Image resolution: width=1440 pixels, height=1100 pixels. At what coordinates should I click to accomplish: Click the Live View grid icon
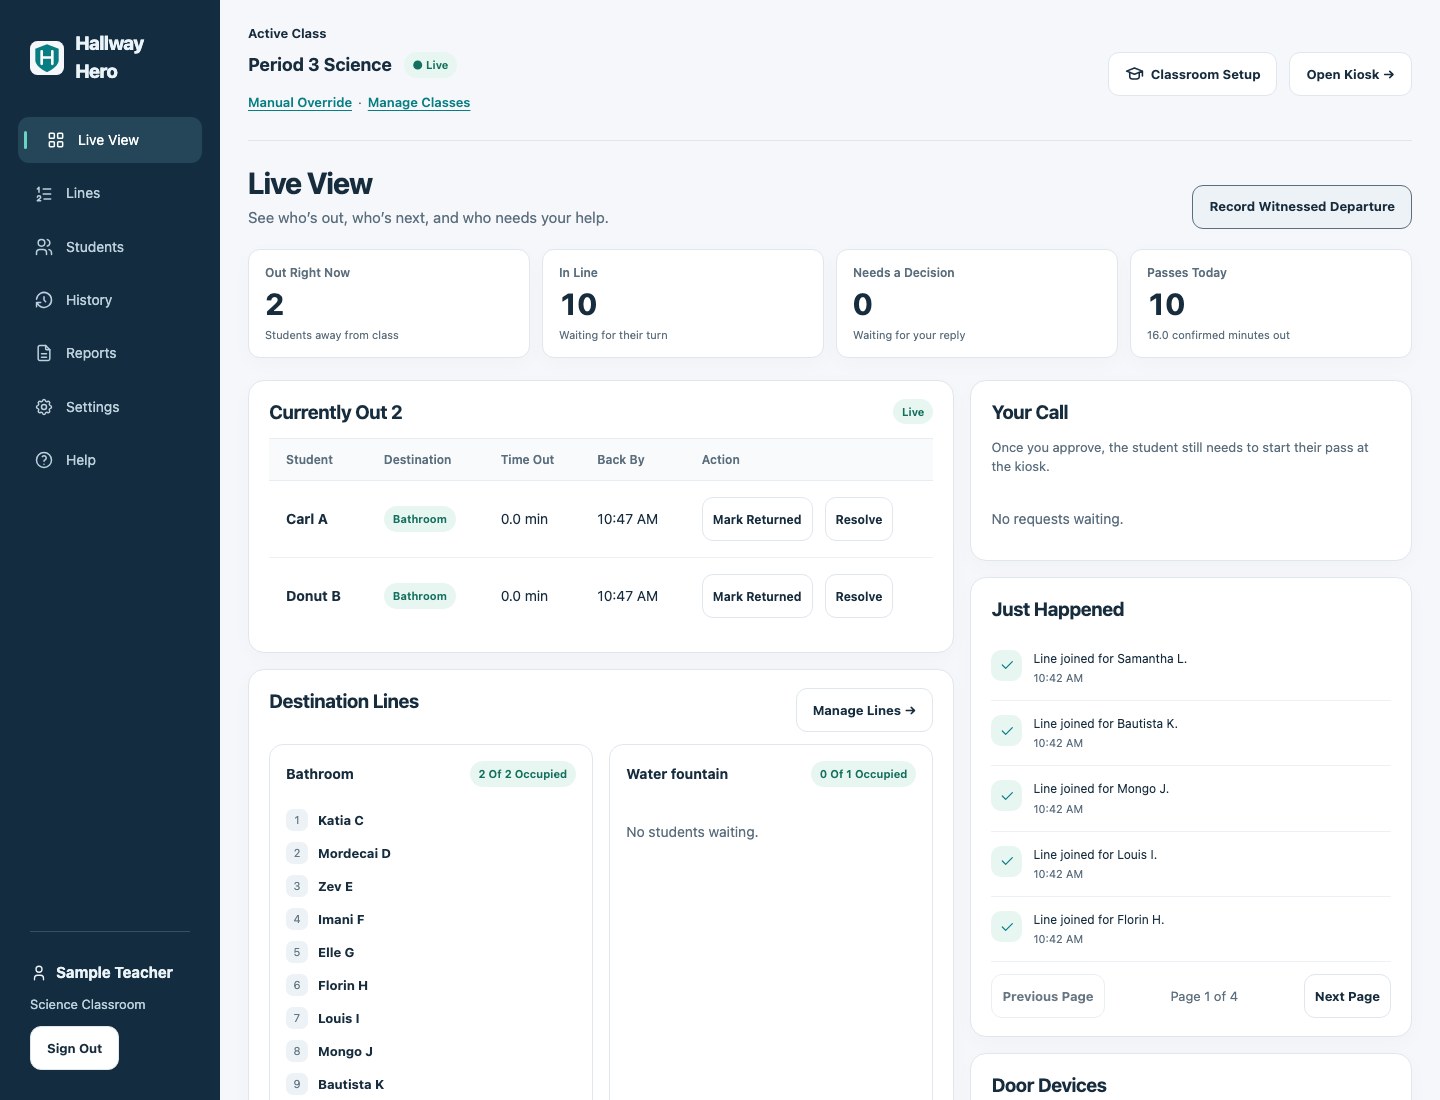click(x=56, y=140)
